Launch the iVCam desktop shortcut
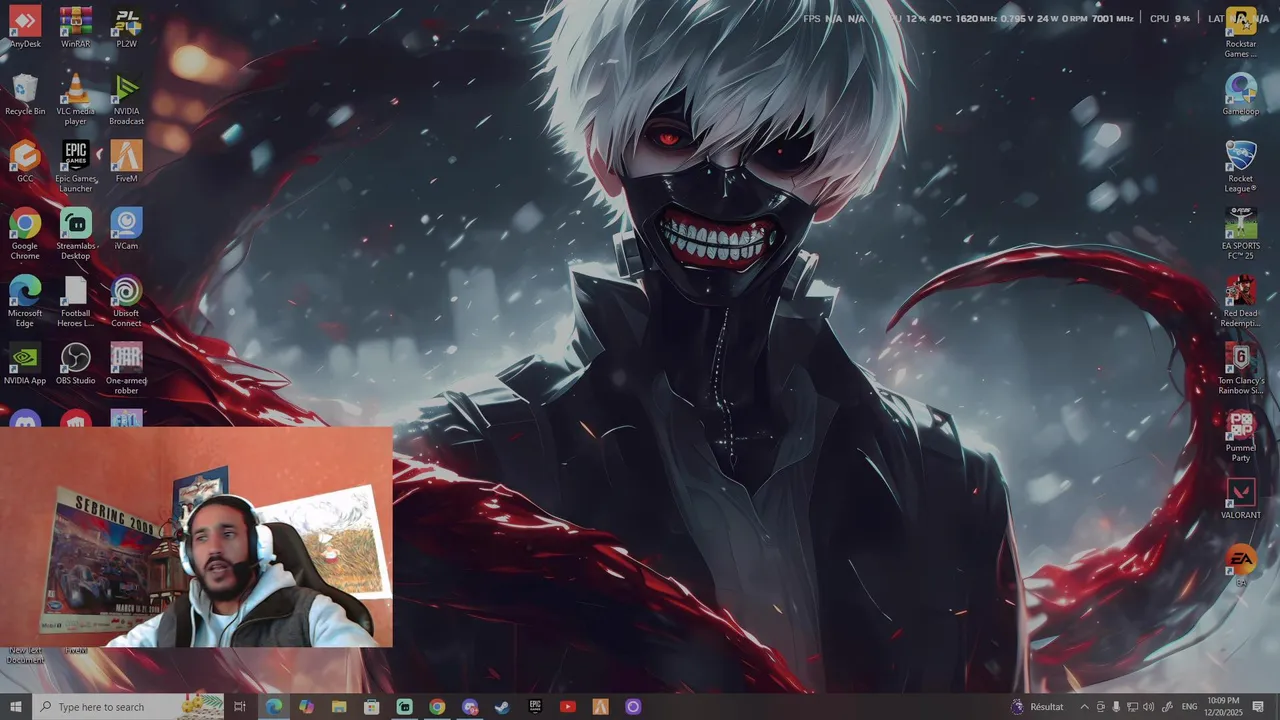The image size is (1280, 720). (x=126, y=228)
